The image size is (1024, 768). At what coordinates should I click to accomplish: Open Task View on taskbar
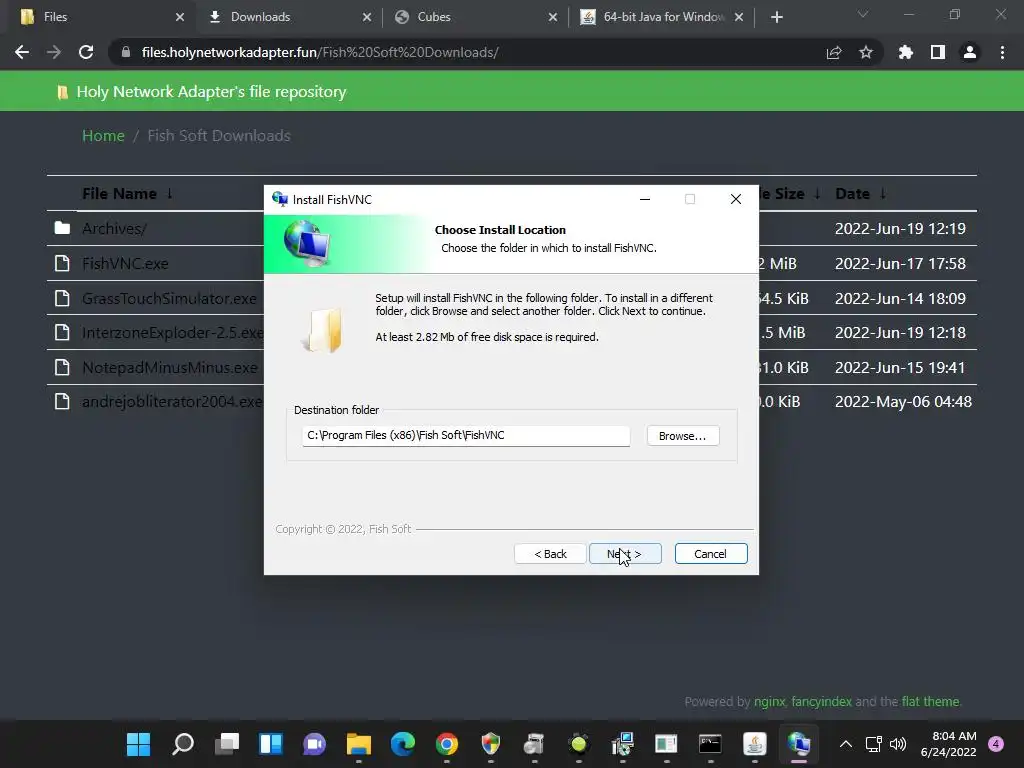coord(227,744)
